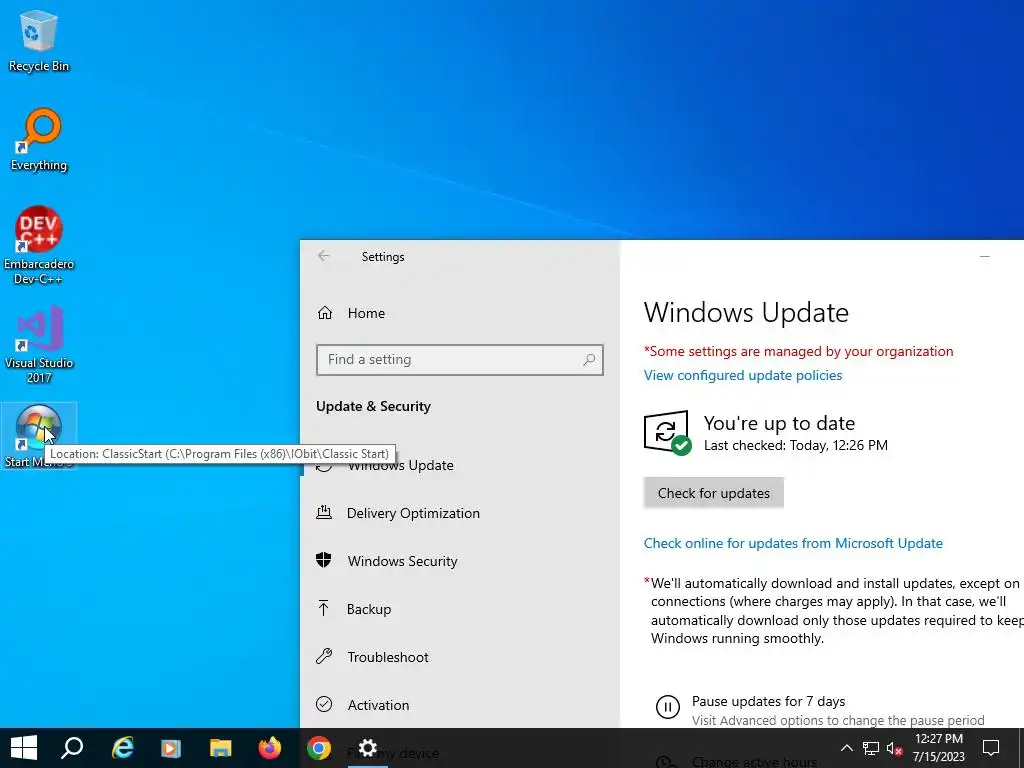
Task: Open View configured update policies link
Action: pyautogui.click(x=743, y=375)
